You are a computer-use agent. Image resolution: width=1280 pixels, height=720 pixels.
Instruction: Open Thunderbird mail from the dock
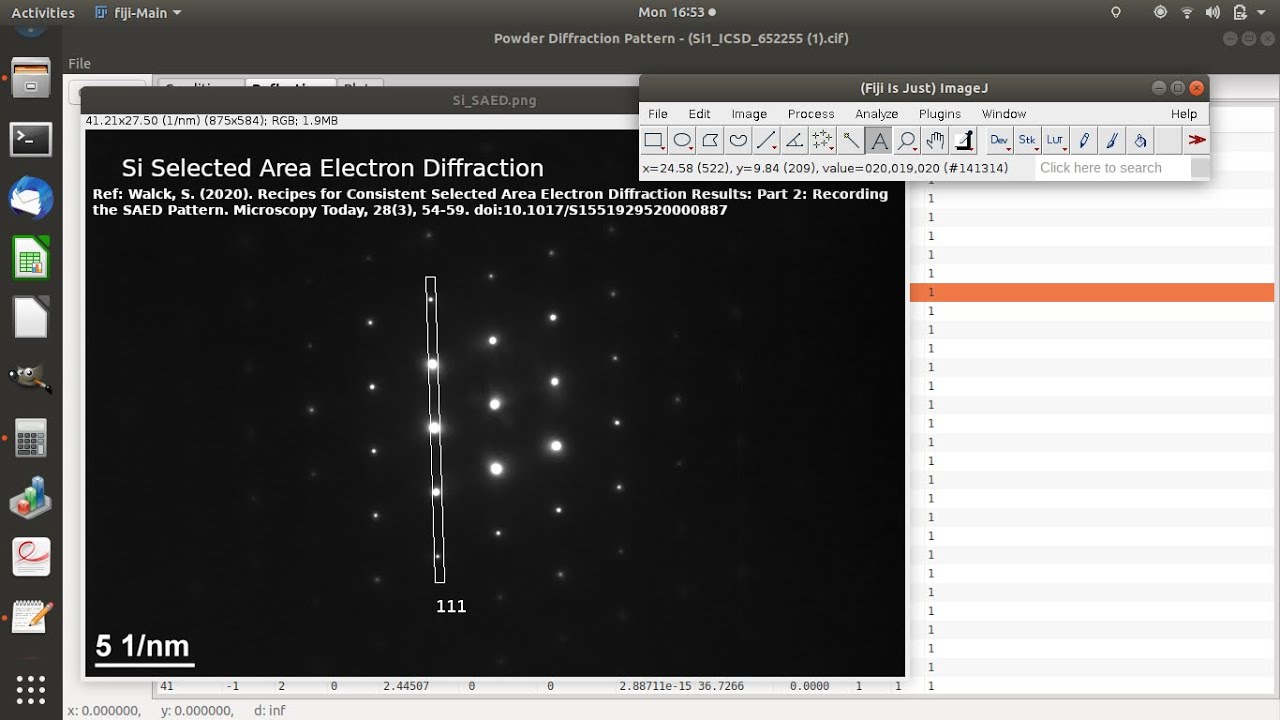[x=31, y=198]
